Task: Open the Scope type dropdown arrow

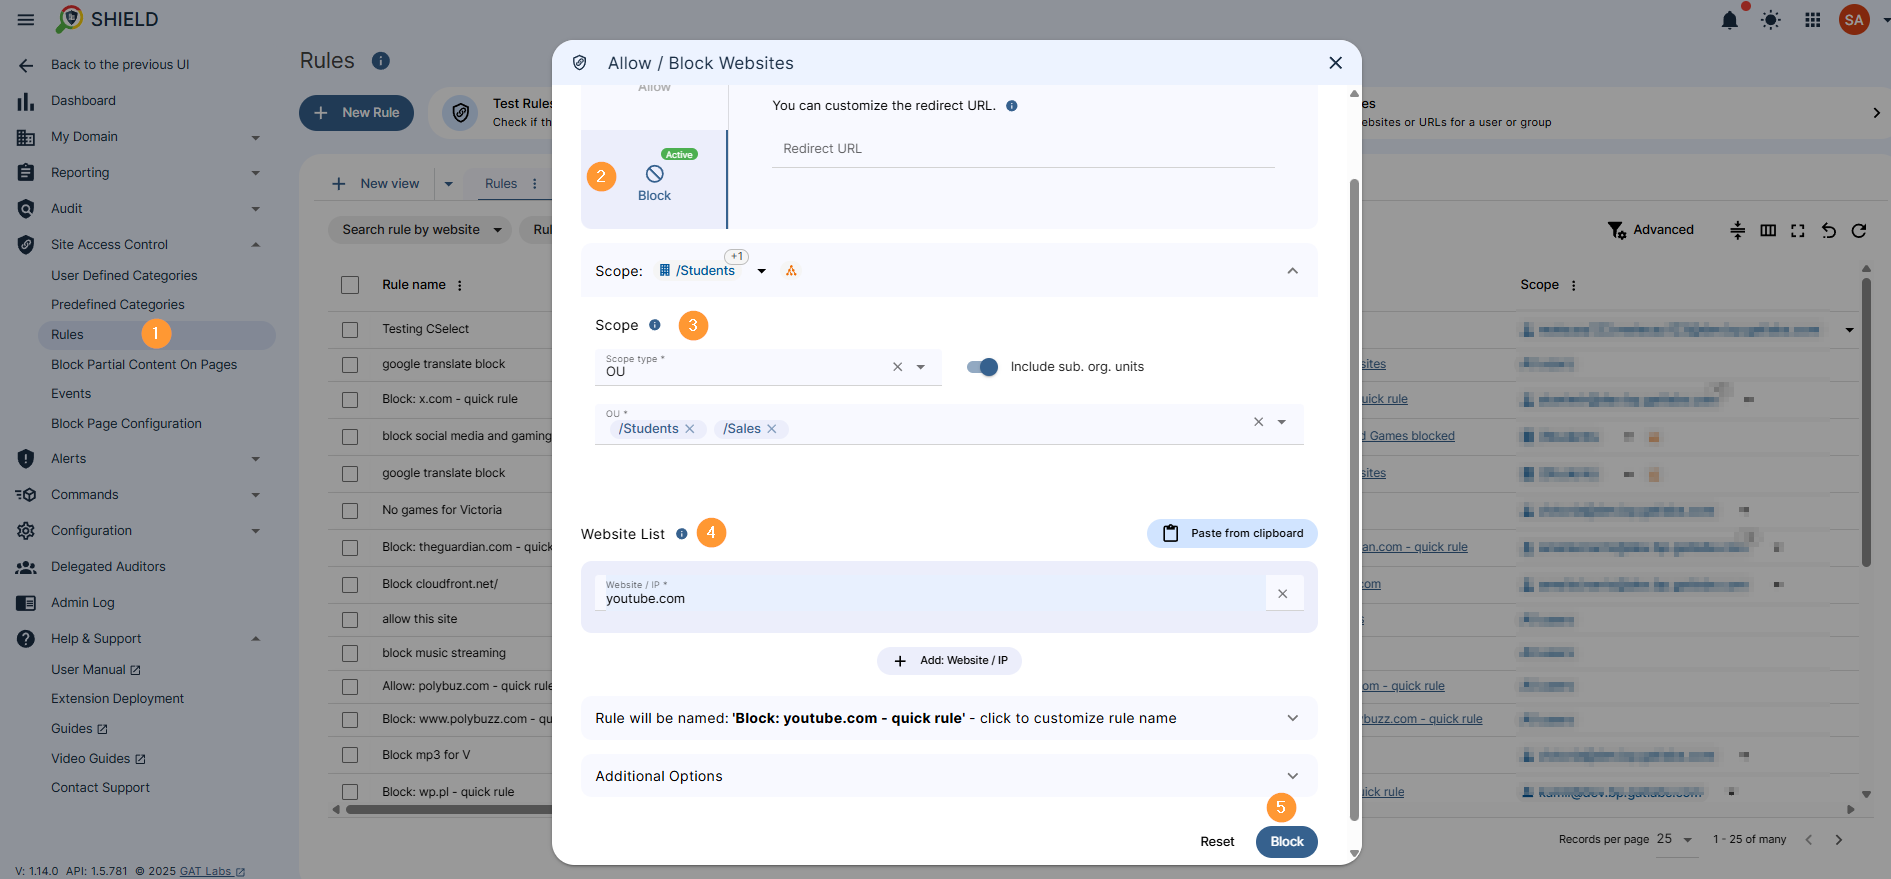Action: coord(921,367)
